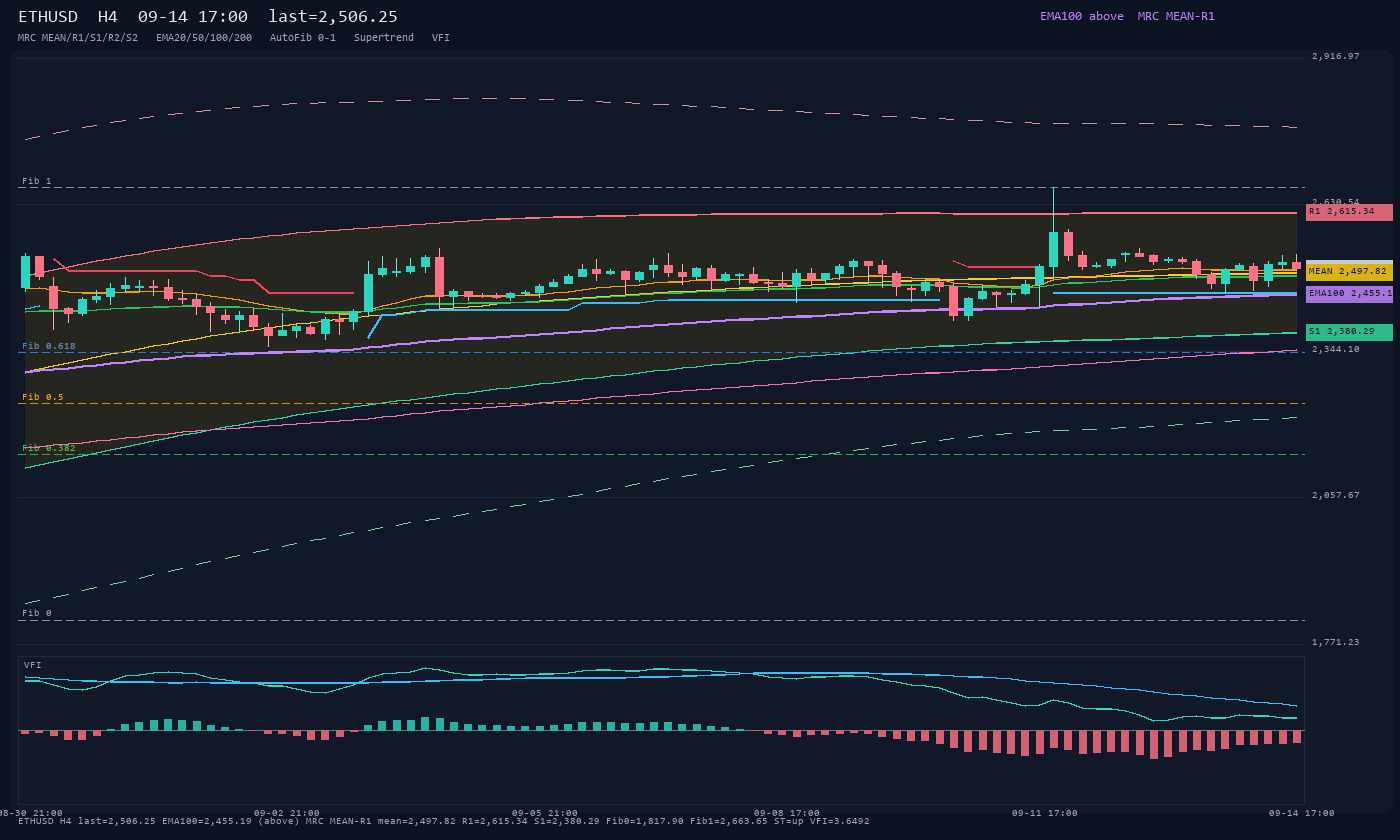Image resolution: width=1400 pixels, height=840 pixels.
Task: Click the 09-08 17:00 time axis label
Action: click(787, 813)
